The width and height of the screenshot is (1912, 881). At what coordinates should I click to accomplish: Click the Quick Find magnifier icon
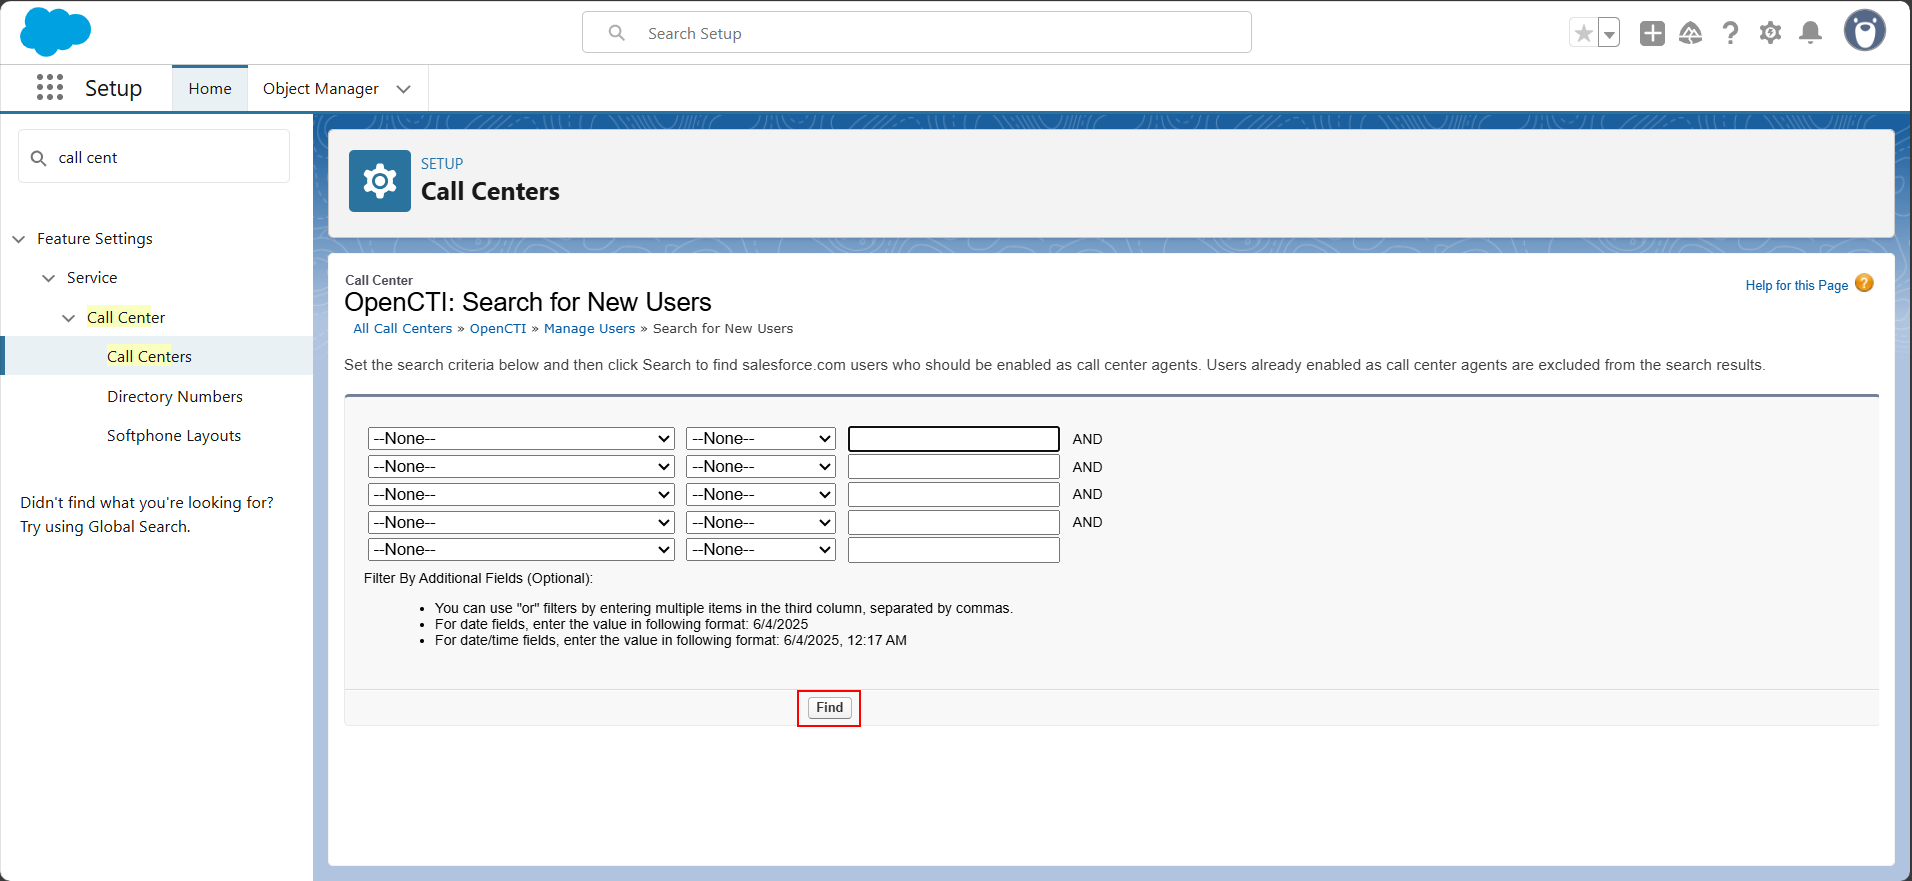click(39, 158)
